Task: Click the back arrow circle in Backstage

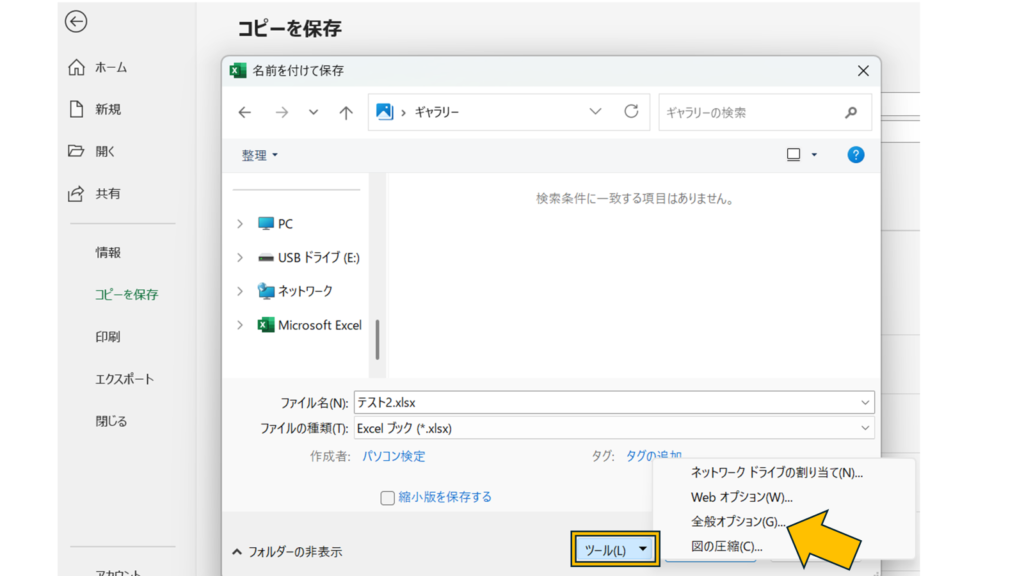Action: (x=76, y=22)
